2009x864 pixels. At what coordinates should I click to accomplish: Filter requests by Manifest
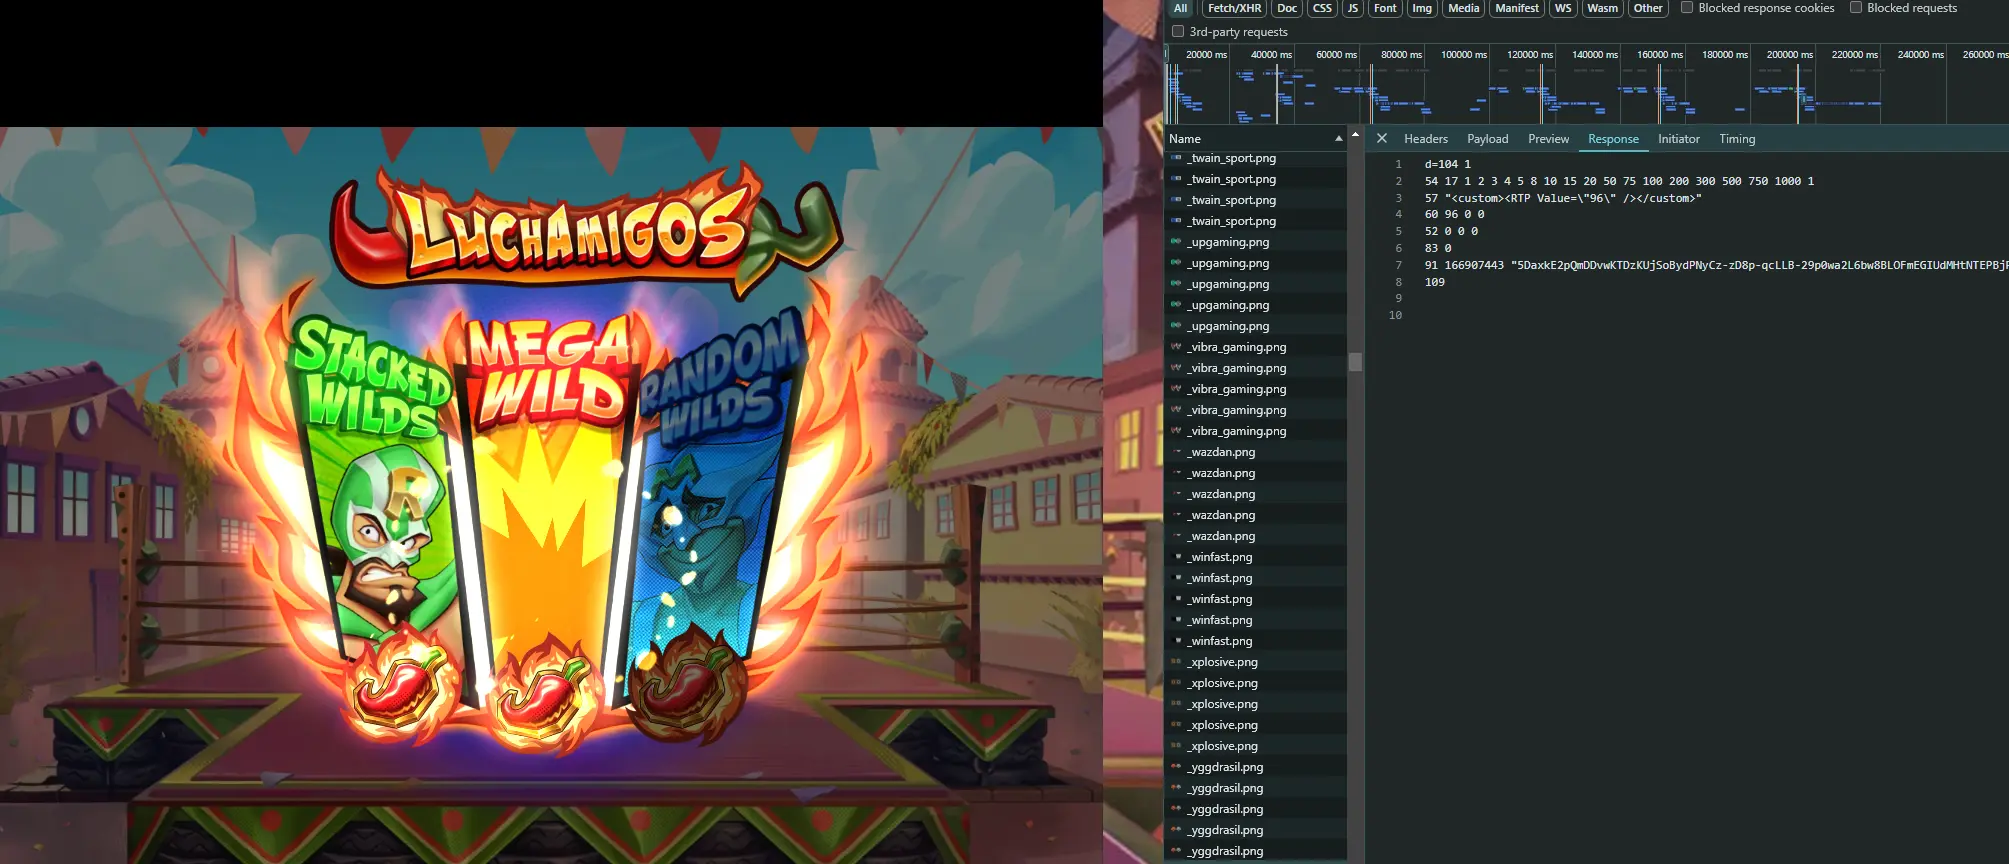coord(1517,8)
